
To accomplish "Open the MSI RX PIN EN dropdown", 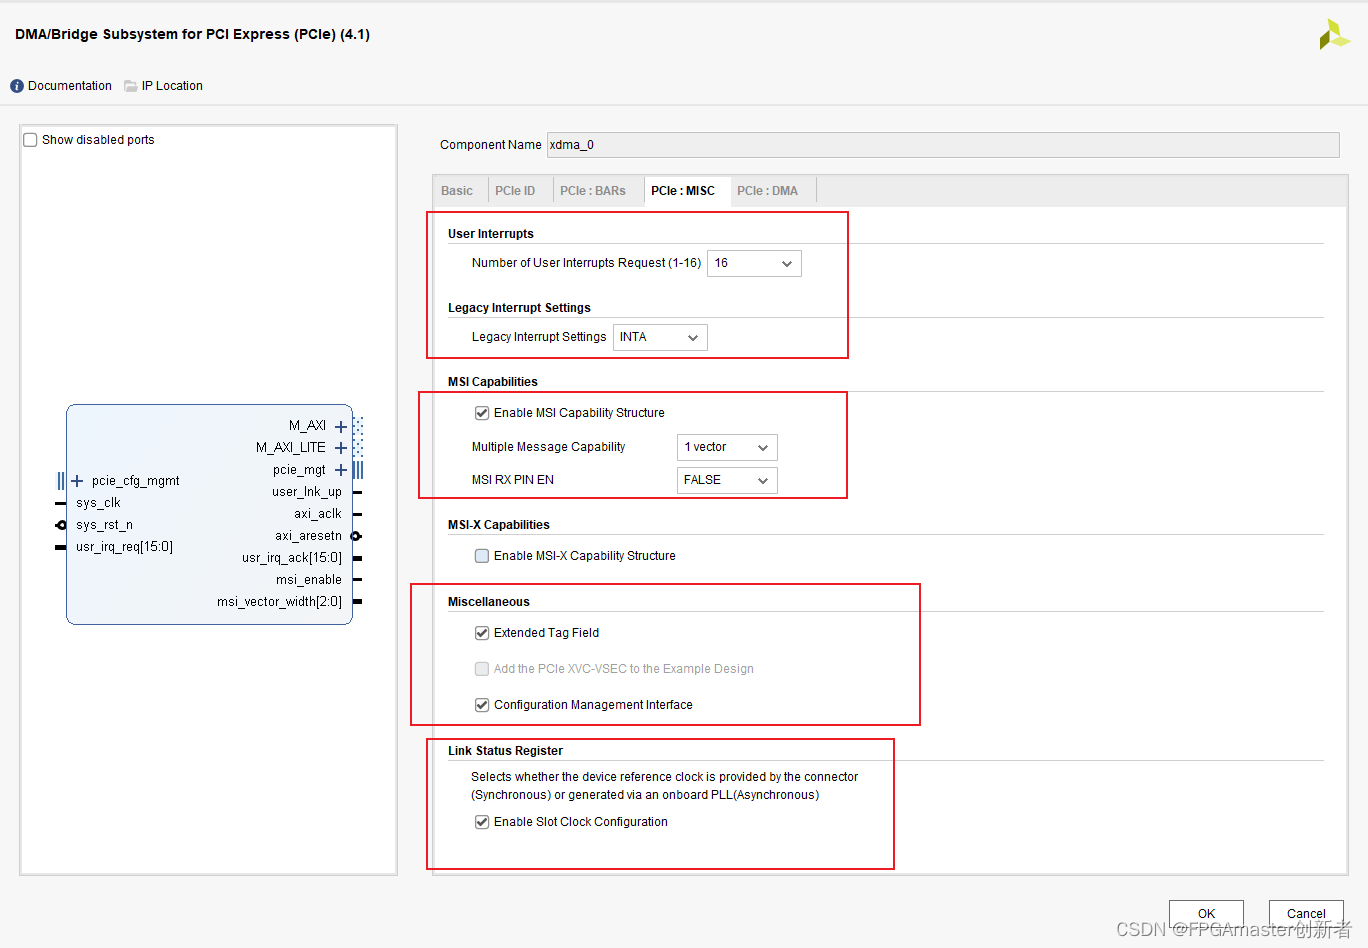I will point(727,480).
